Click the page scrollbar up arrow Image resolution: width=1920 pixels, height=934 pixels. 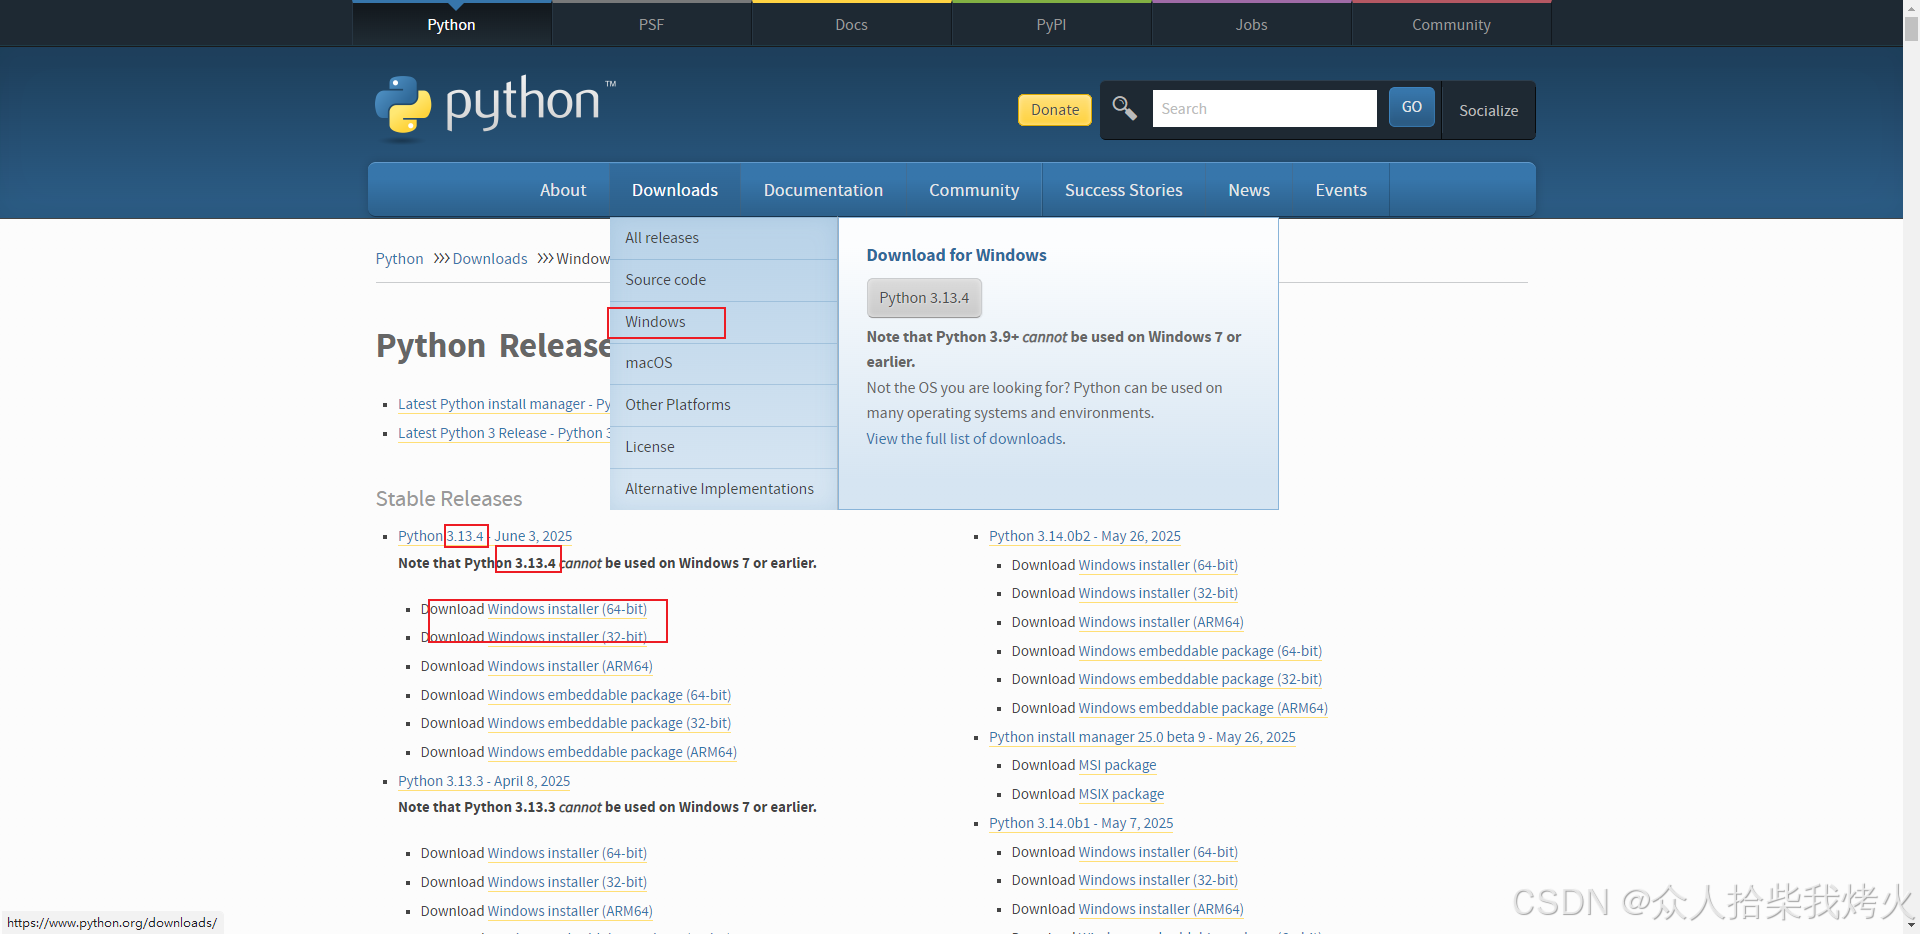[x=1911, y=8]
